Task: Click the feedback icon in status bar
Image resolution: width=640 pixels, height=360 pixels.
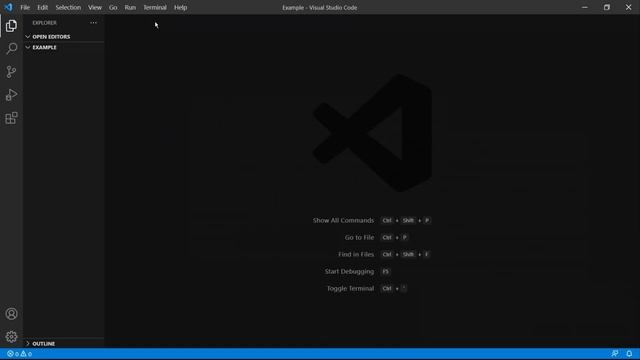Action: [x=615, y=353]
